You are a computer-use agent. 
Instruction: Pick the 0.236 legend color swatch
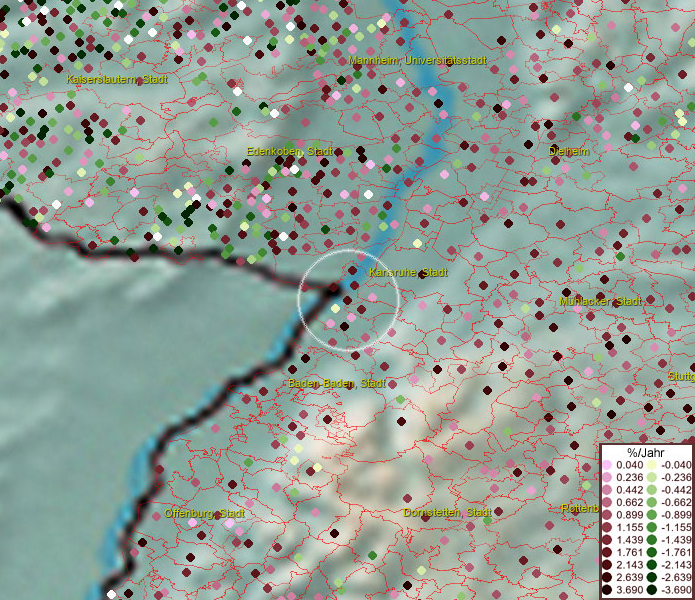tap(607, 477)
